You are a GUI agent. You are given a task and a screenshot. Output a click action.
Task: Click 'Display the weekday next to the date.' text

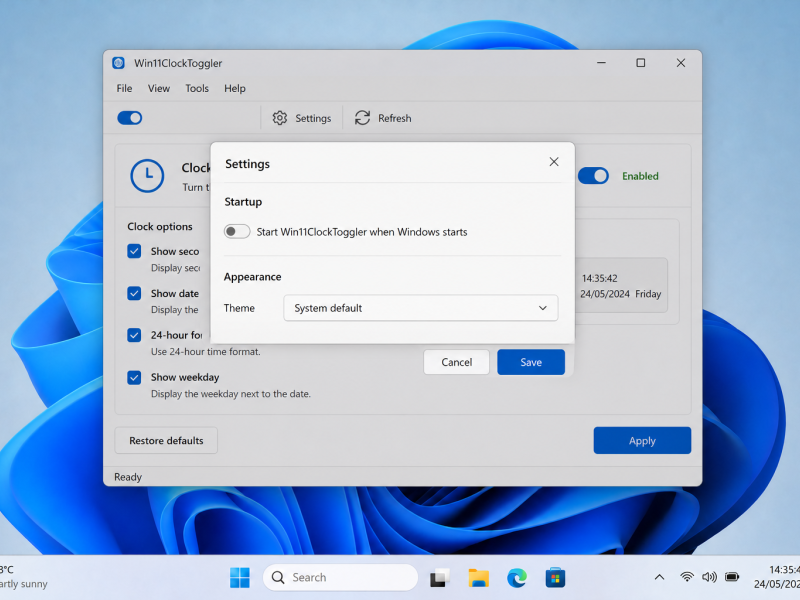231,394
